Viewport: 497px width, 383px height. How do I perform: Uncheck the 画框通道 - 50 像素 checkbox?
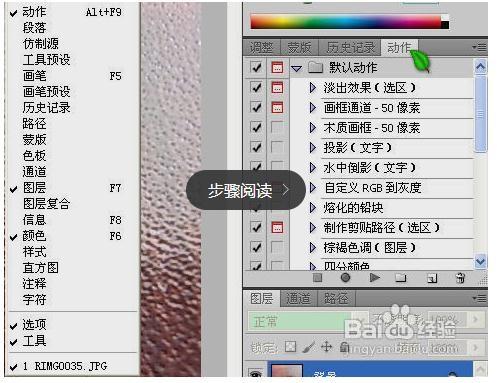(x=256, y=108)
